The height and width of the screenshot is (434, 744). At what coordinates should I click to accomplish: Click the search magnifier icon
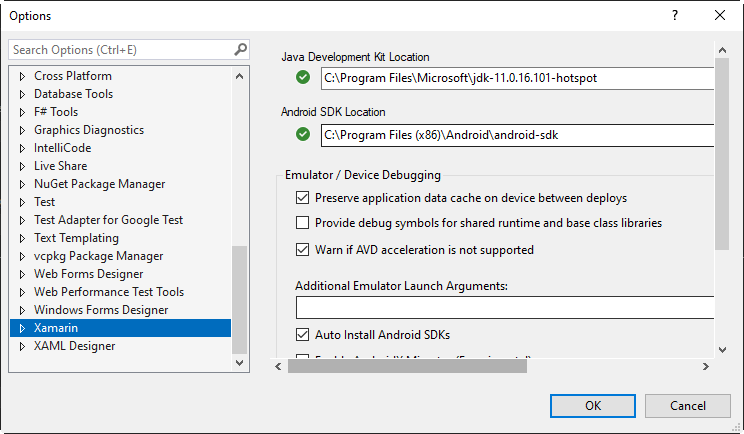click(241, 49)
